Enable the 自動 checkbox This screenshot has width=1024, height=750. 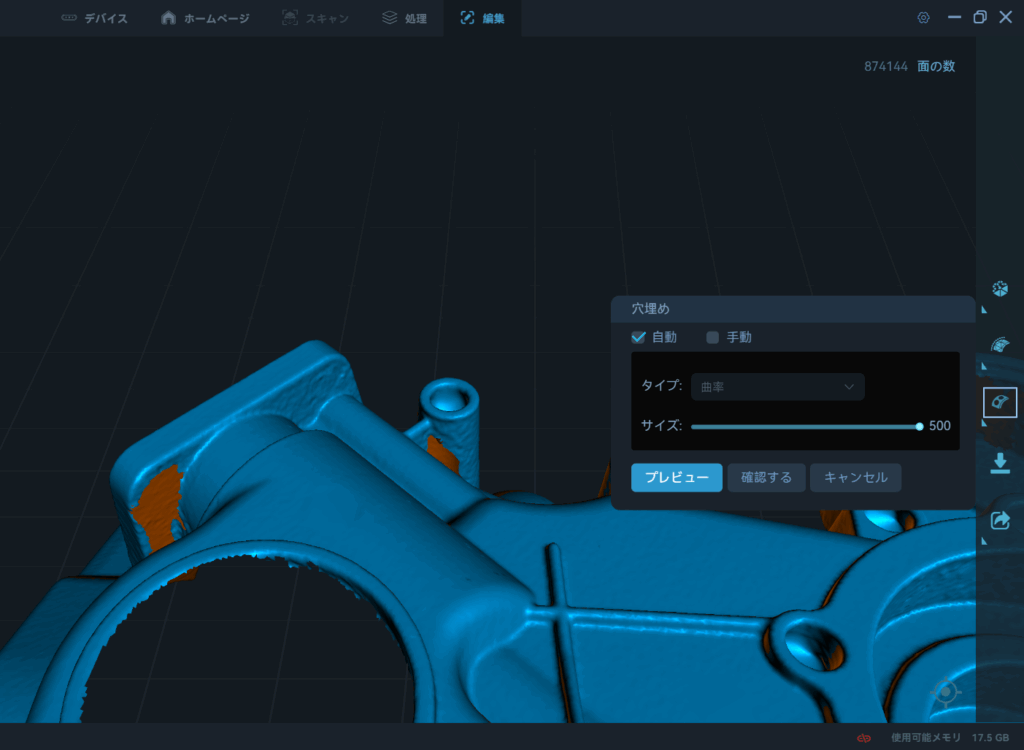(638, 337)
